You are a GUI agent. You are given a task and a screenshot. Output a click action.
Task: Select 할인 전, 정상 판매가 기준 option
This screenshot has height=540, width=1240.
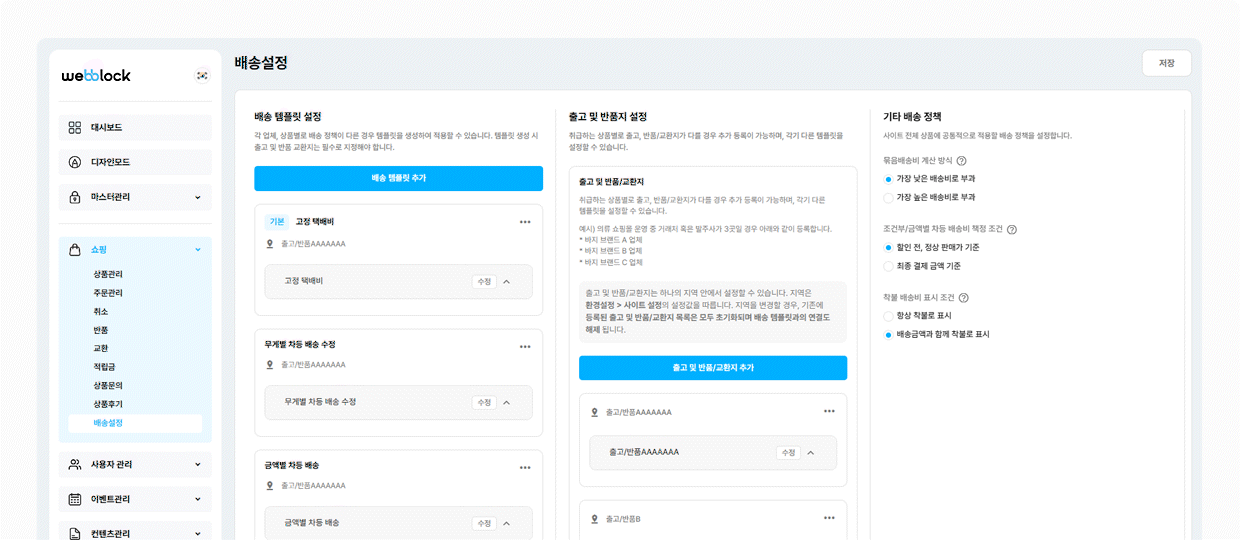tap(888, 247)
